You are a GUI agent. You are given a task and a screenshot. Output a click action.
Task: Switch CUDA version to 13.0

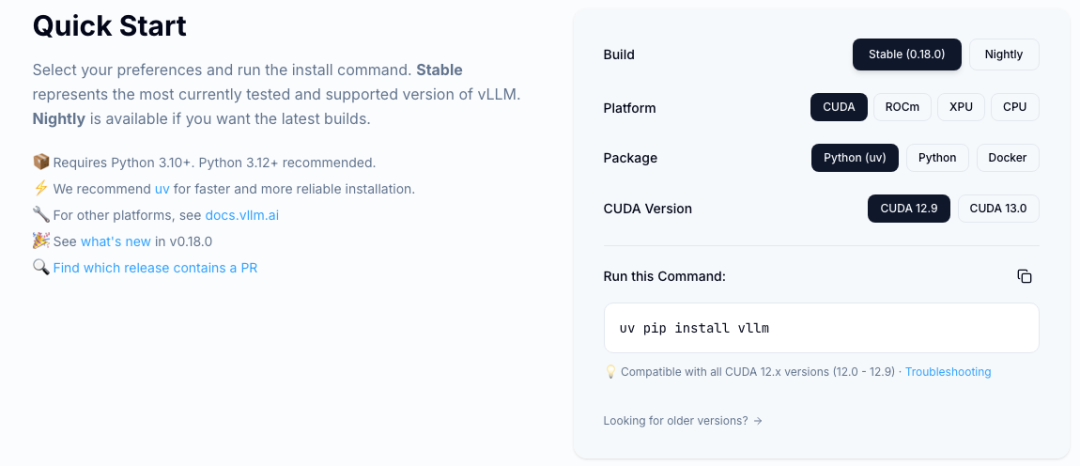pyautogui.click(x=998, y=208)
